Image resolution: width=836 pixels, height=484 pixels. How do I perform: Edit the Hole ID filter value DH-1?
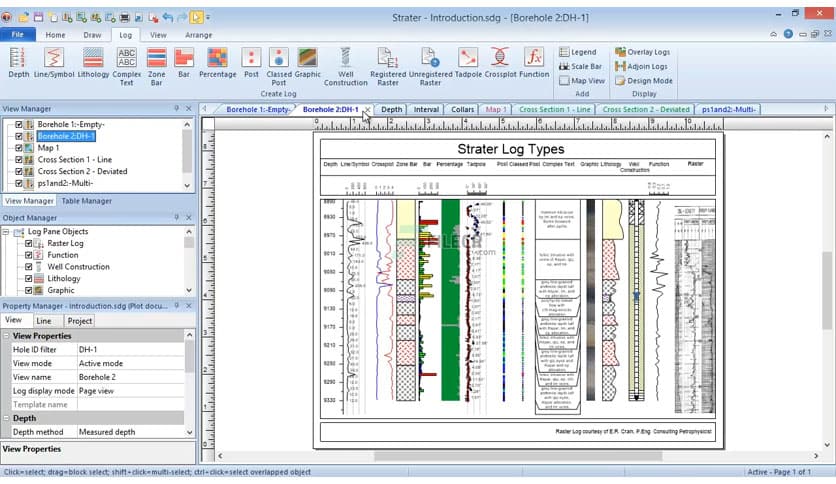[130, 350]
